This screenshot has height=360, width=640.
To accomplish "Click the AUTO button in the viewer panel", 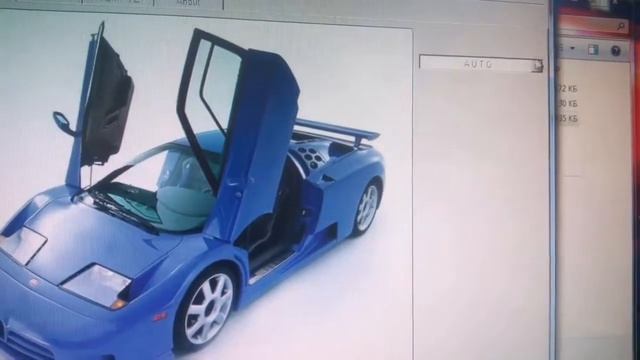I will point(481,64).
